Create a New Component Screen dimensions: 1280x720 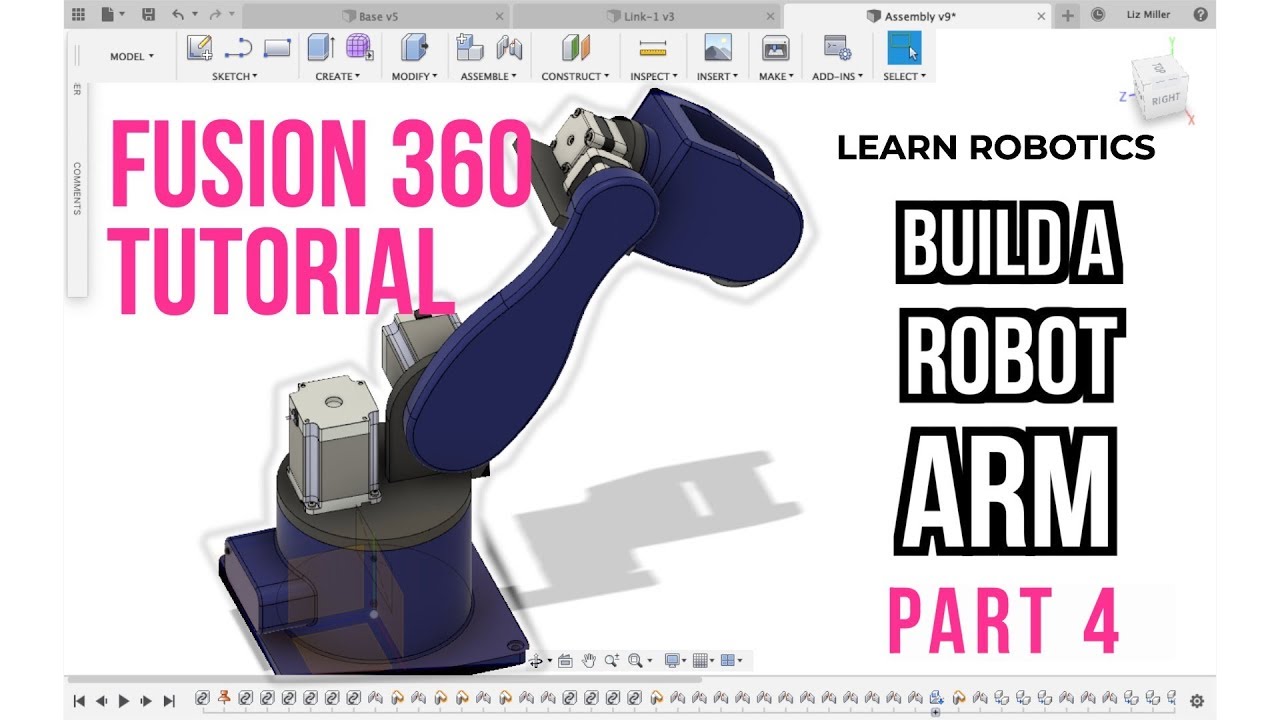(469, 48)
